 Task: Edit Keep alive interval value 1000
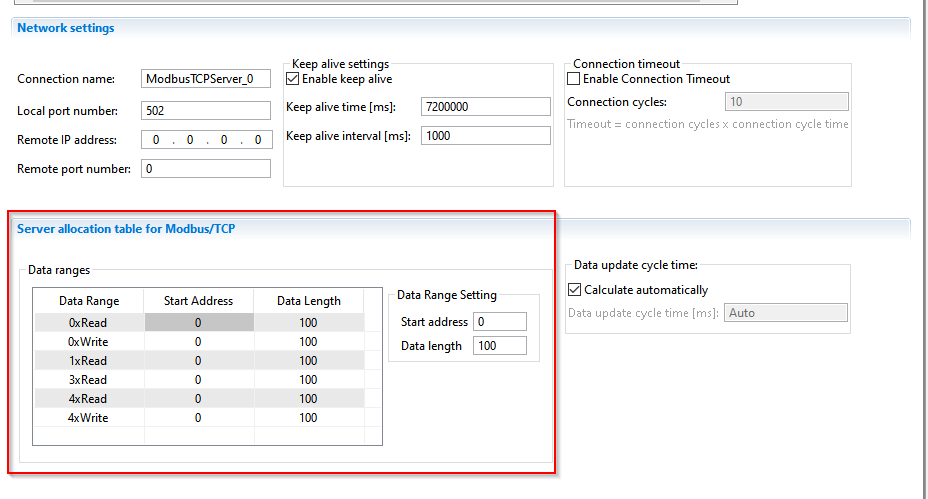(486, 136)
